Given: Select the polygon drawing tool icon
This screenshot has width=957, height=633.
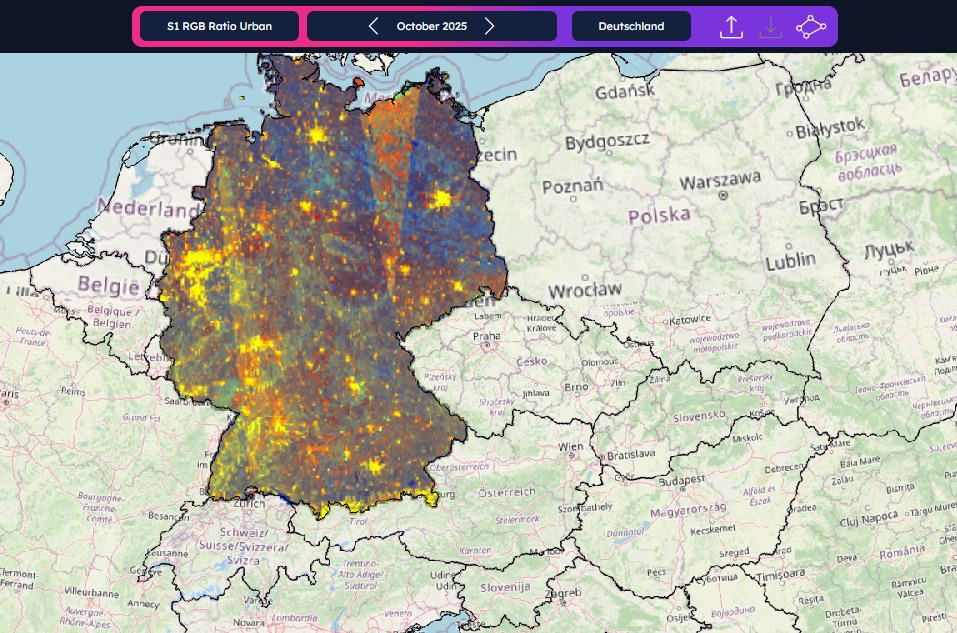Looking at the screenshot, I should point(810,27).
